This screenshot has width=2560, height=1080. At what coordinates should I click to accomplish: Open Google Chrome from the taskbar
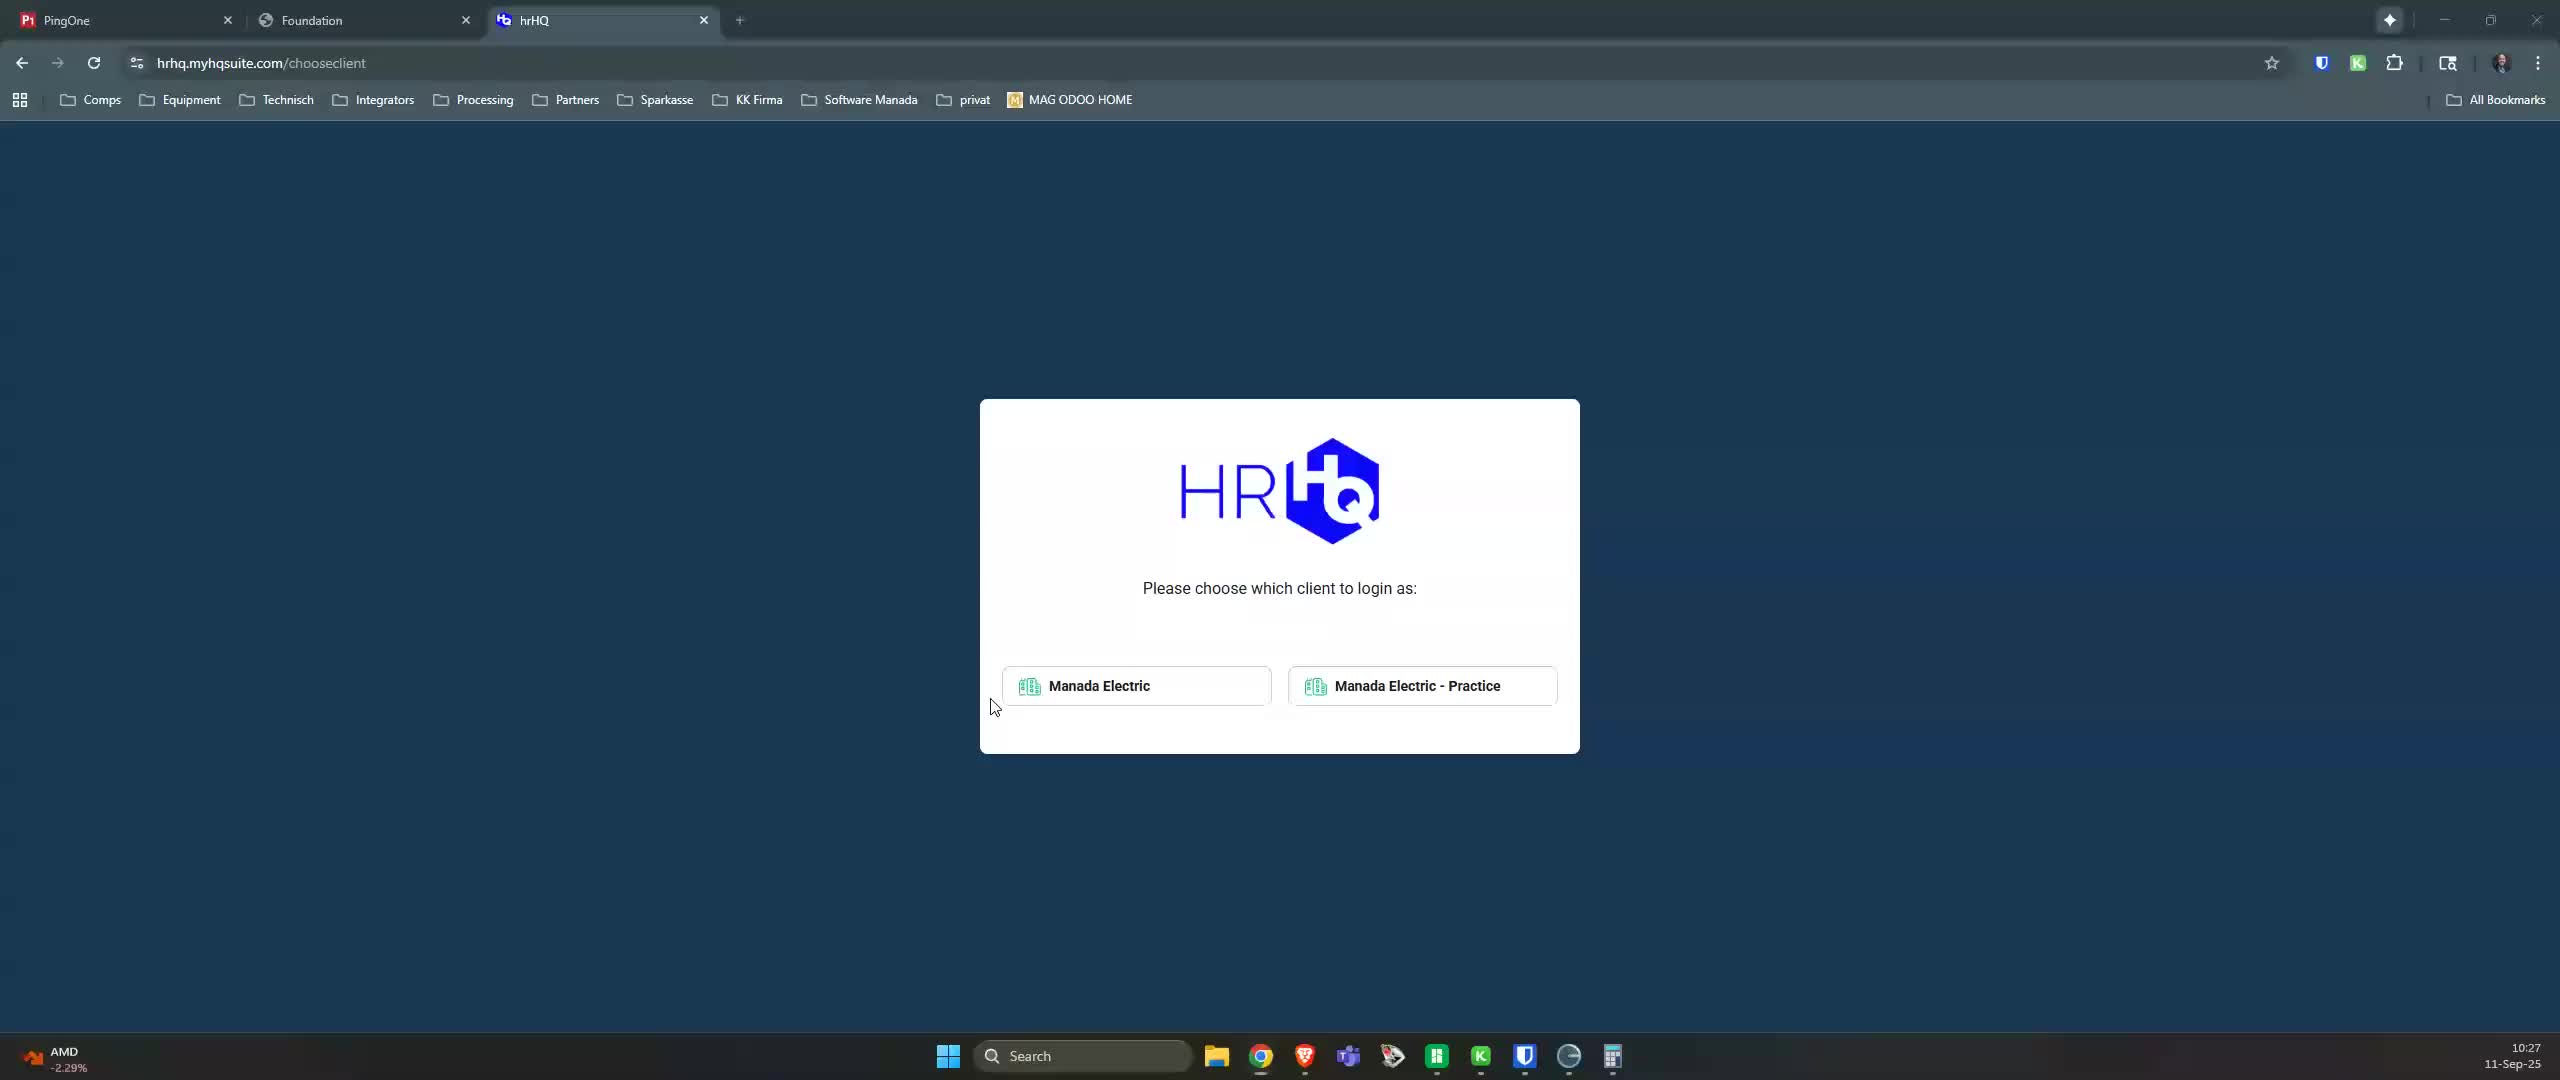(1261, 1056)
